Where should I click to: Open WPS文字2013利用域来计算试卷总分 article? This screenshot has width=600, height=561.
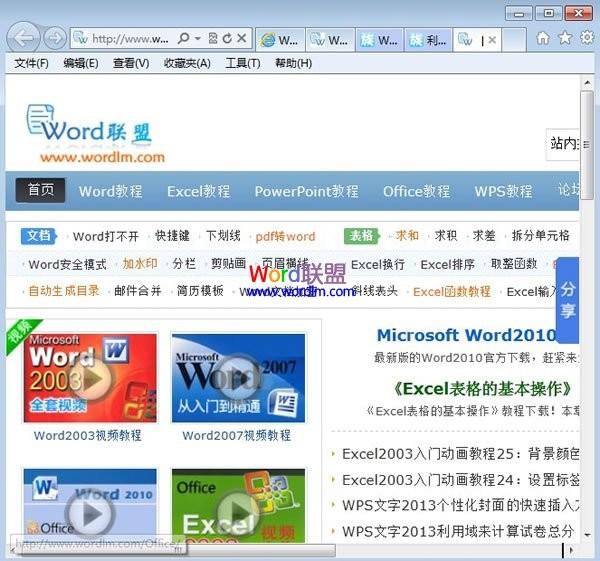pyautogui.click(x=458, y=532)
